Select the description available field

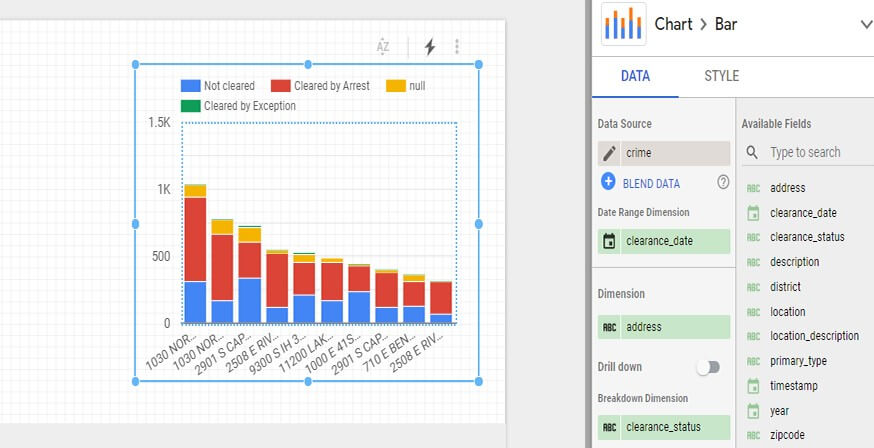point(794,262)
